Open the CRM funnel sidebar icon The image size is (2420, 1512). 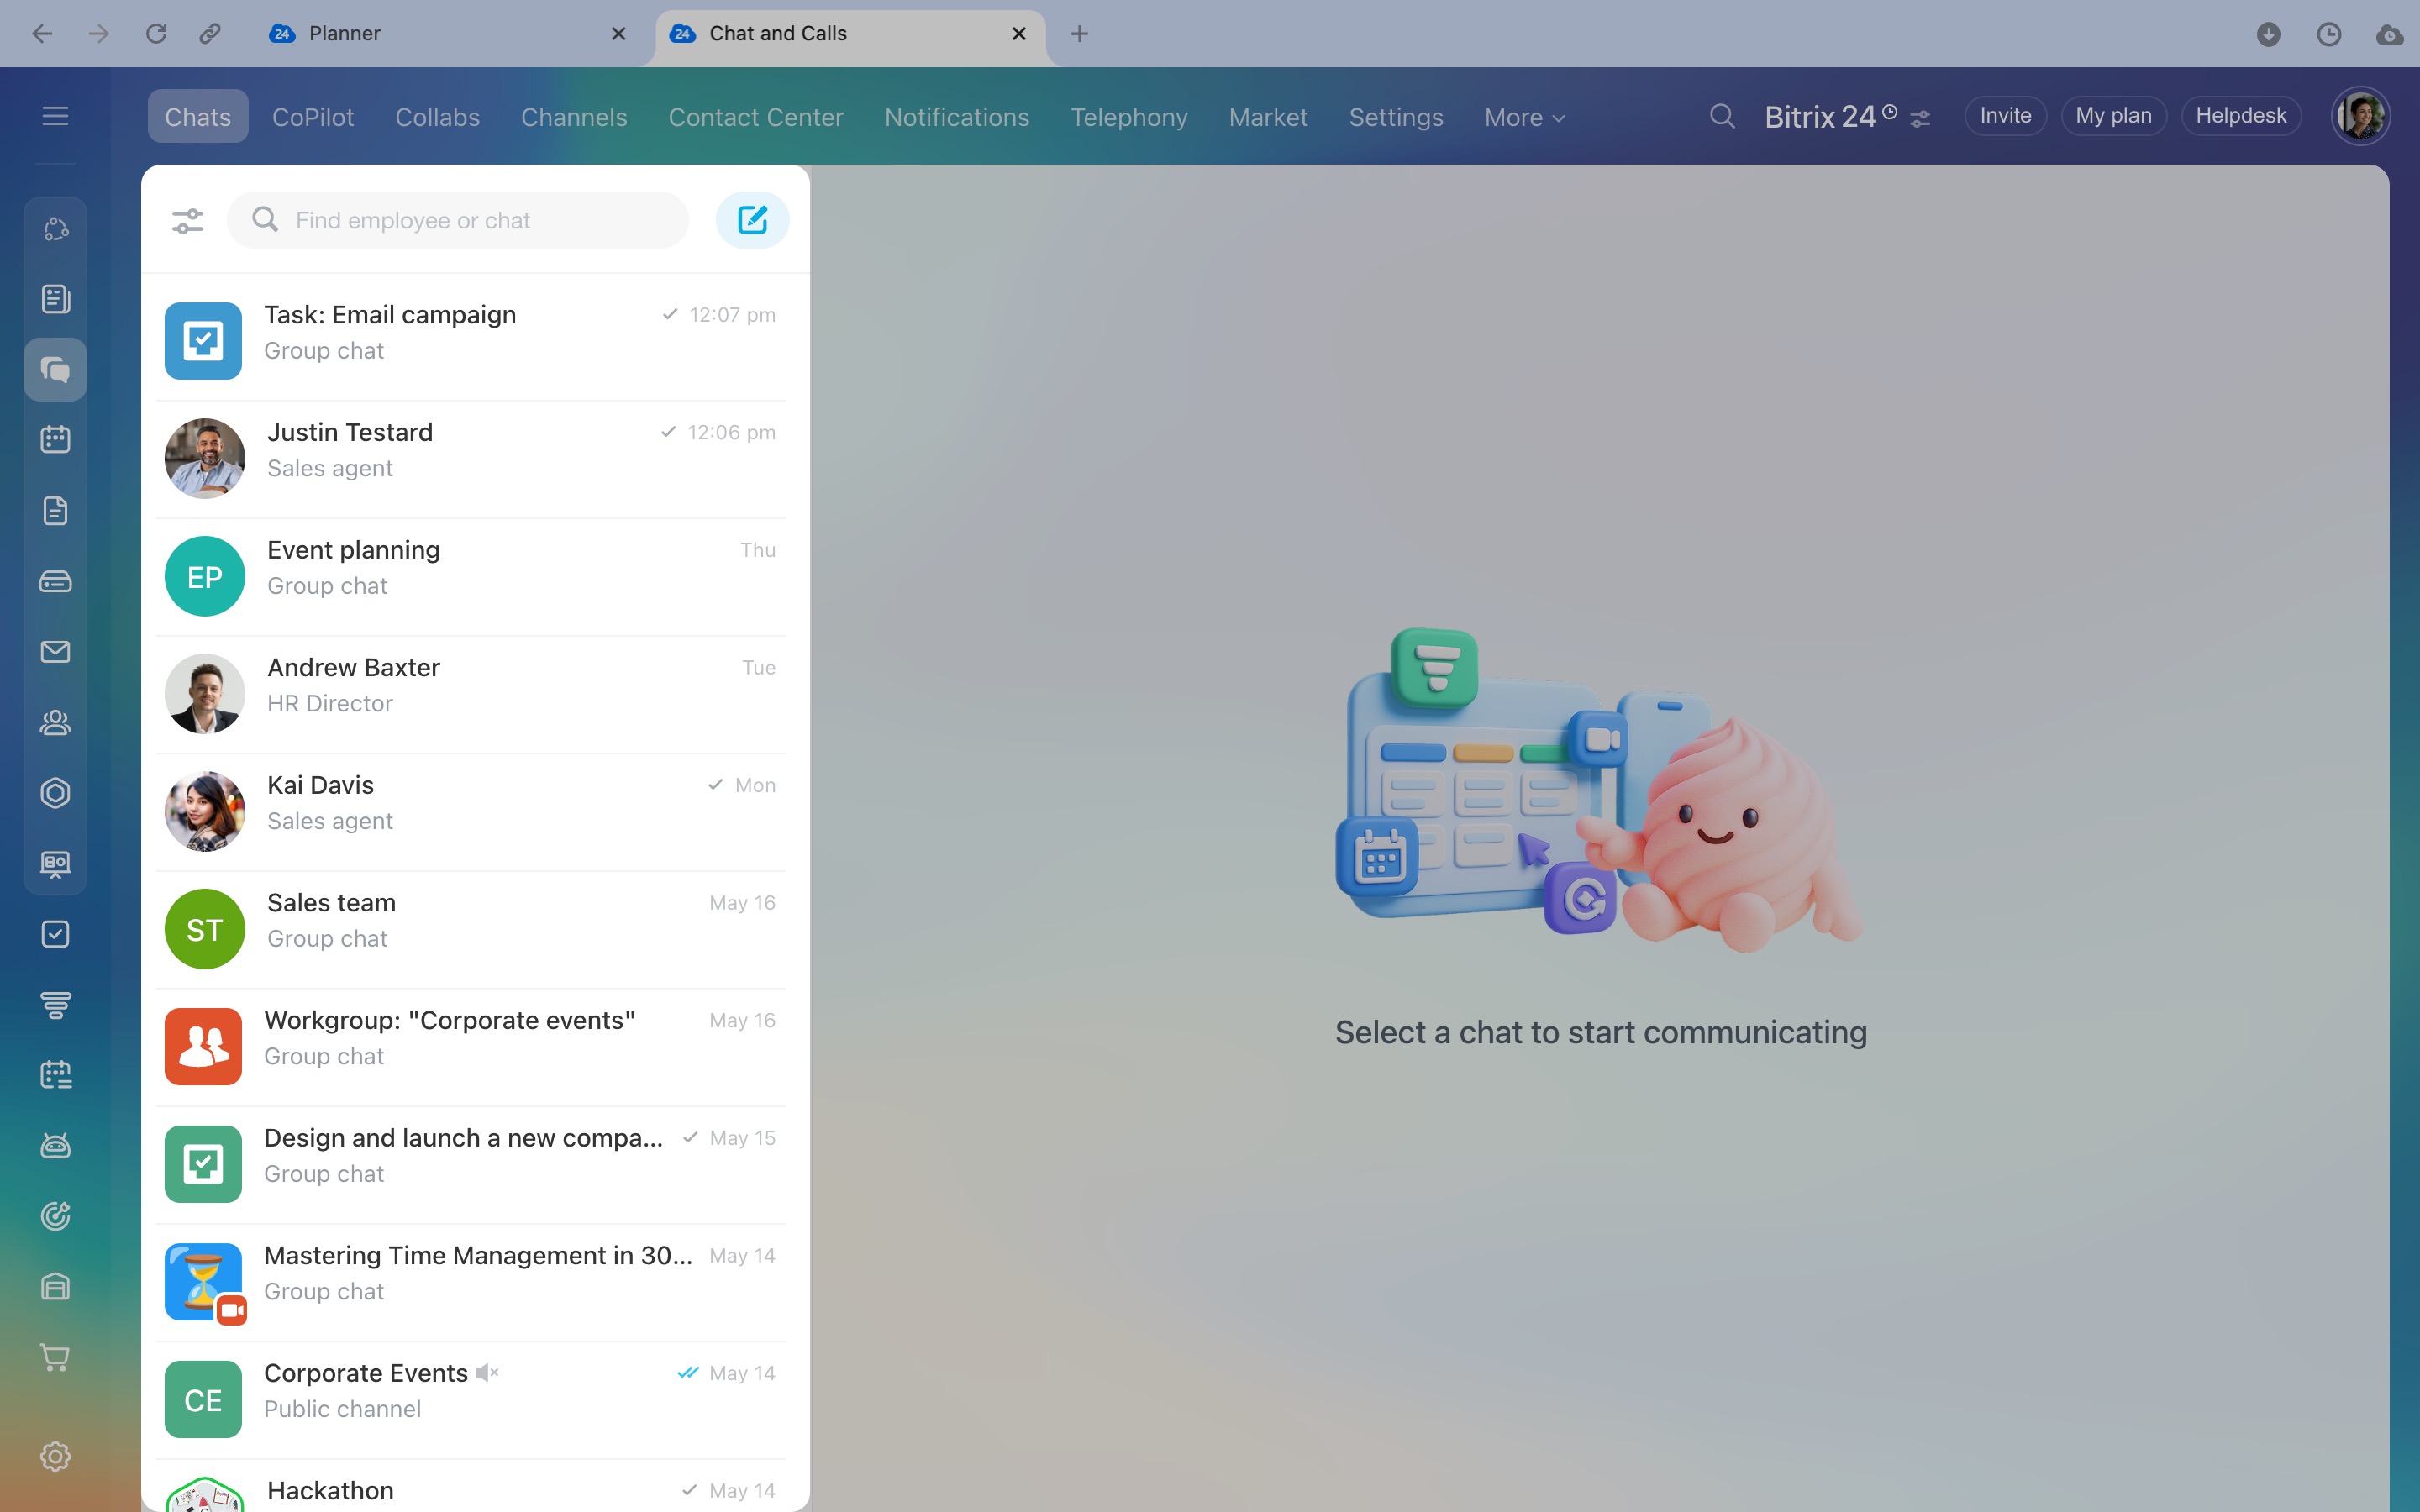click(x=55, y=1005)
